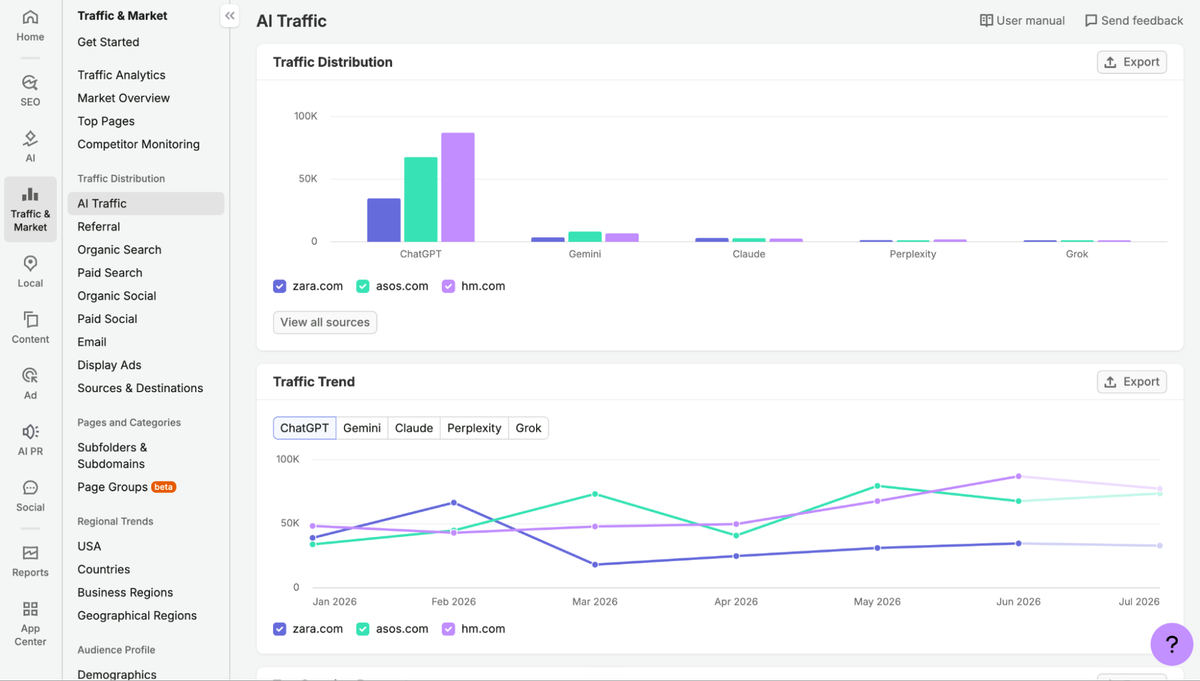This screenshot has width=1200, height=681.
Task: Open Sources & Destinations
Action: tap(140, 388)
